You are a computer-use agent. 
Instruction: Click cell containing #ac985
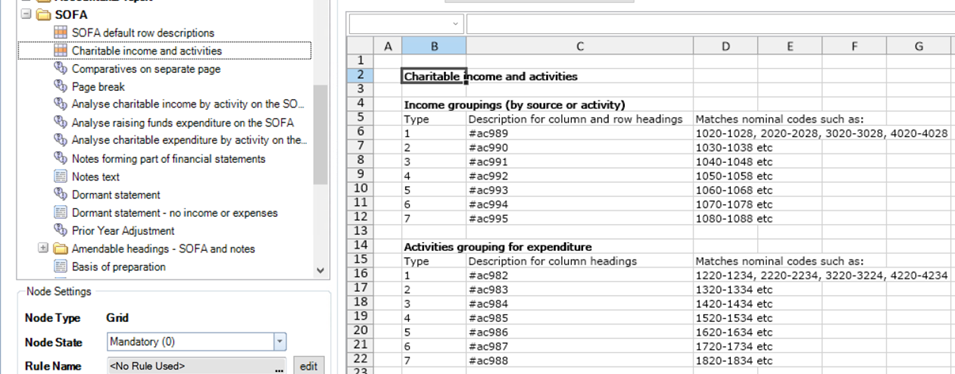tap(580, 318)
